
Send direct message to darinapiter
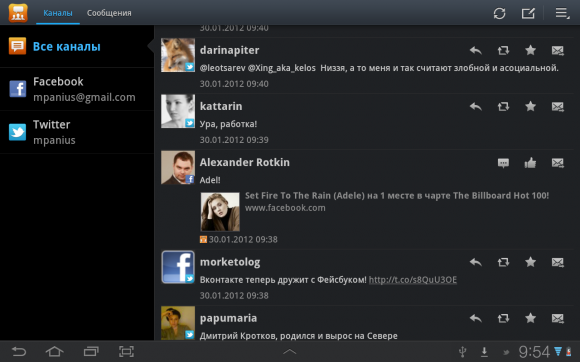[558, 50]
